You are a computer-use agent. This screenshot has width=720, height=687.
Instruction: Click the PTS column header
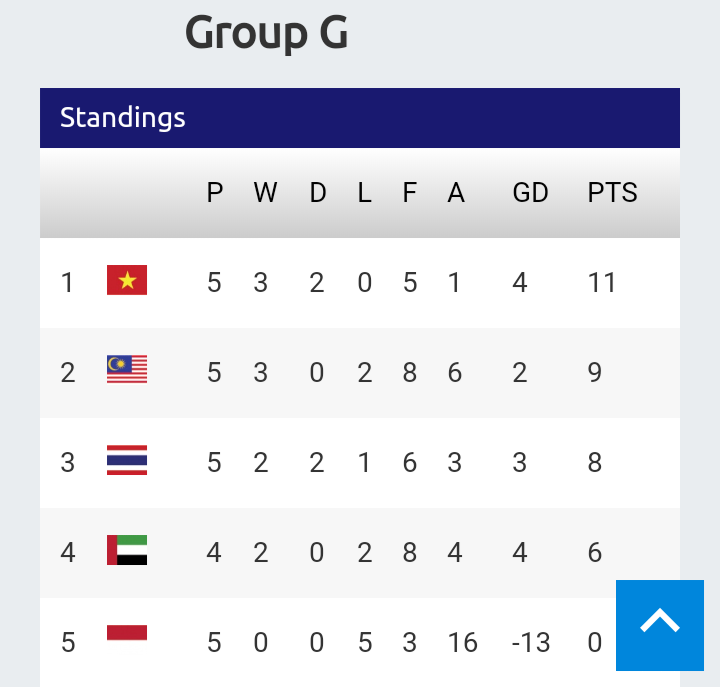pyautogui.click(x=612, y=193)
